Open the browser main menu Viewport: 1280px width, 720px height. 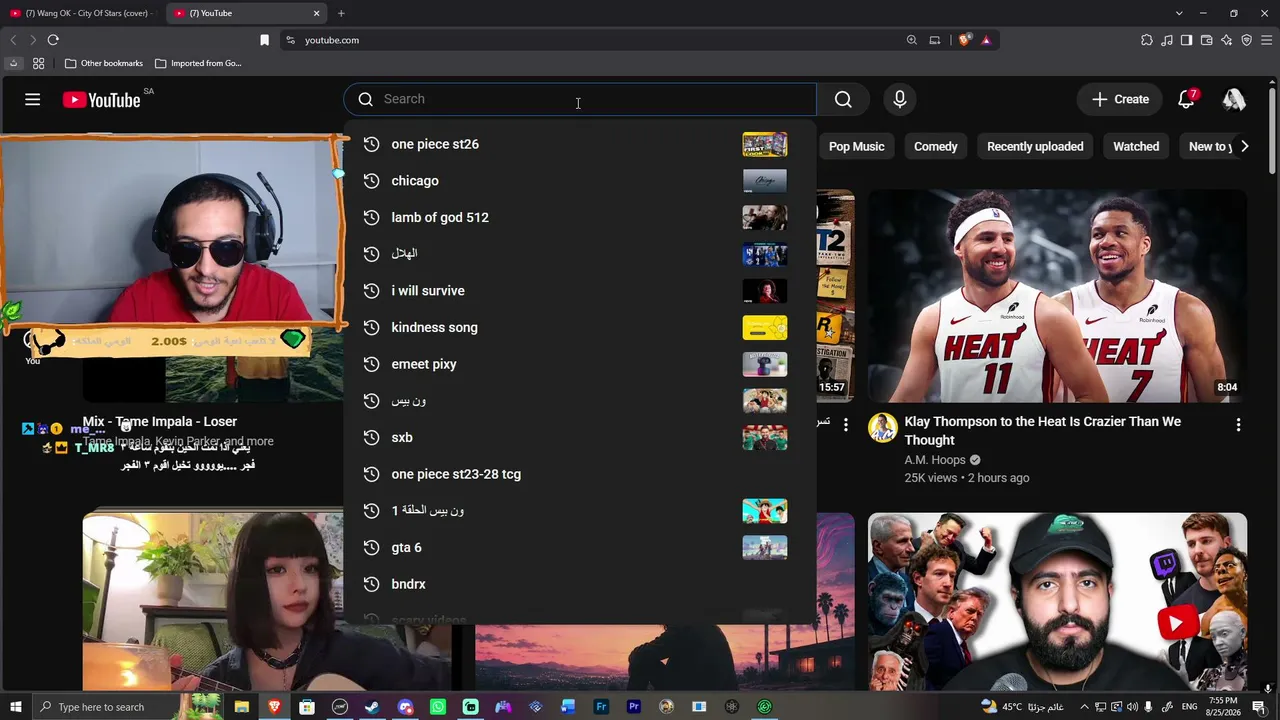(x=1266, y=40)
